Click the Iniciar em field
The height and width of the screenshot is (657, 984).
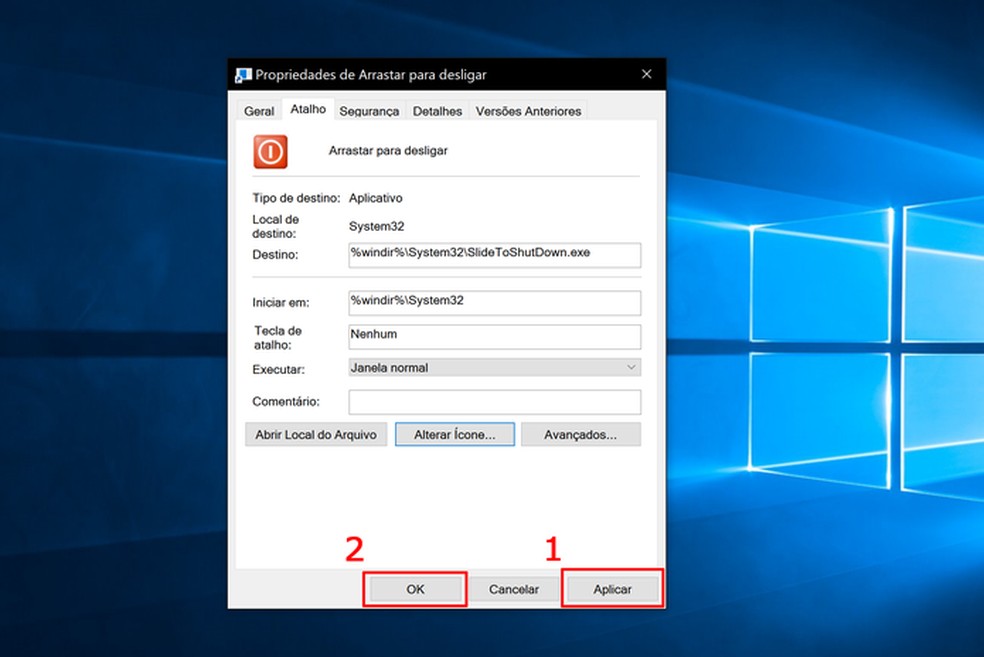coord(494,302)
